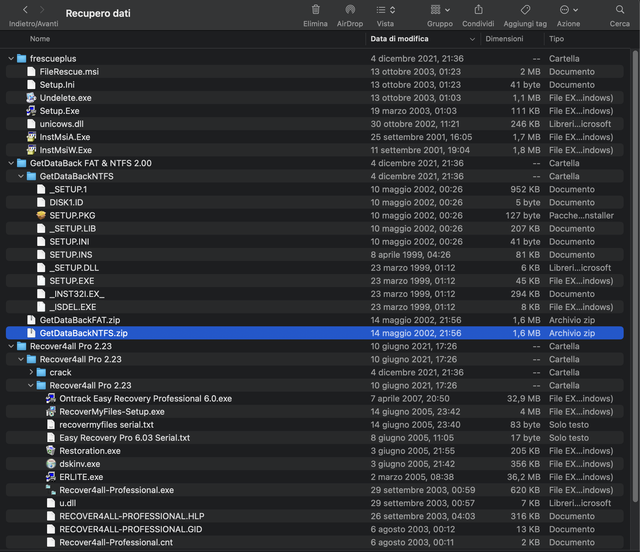Click the Elimina trash icon
640x552 pixels.
click(x=316, y=10)
